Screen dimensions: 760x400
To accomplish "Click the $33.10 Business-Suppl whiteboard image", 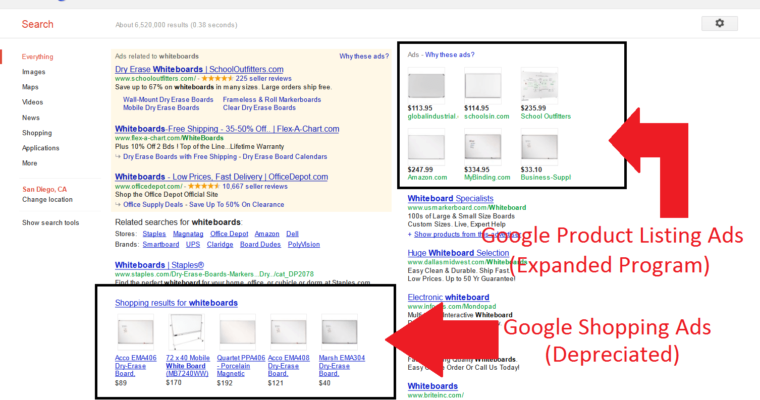I will click(539, 147).
